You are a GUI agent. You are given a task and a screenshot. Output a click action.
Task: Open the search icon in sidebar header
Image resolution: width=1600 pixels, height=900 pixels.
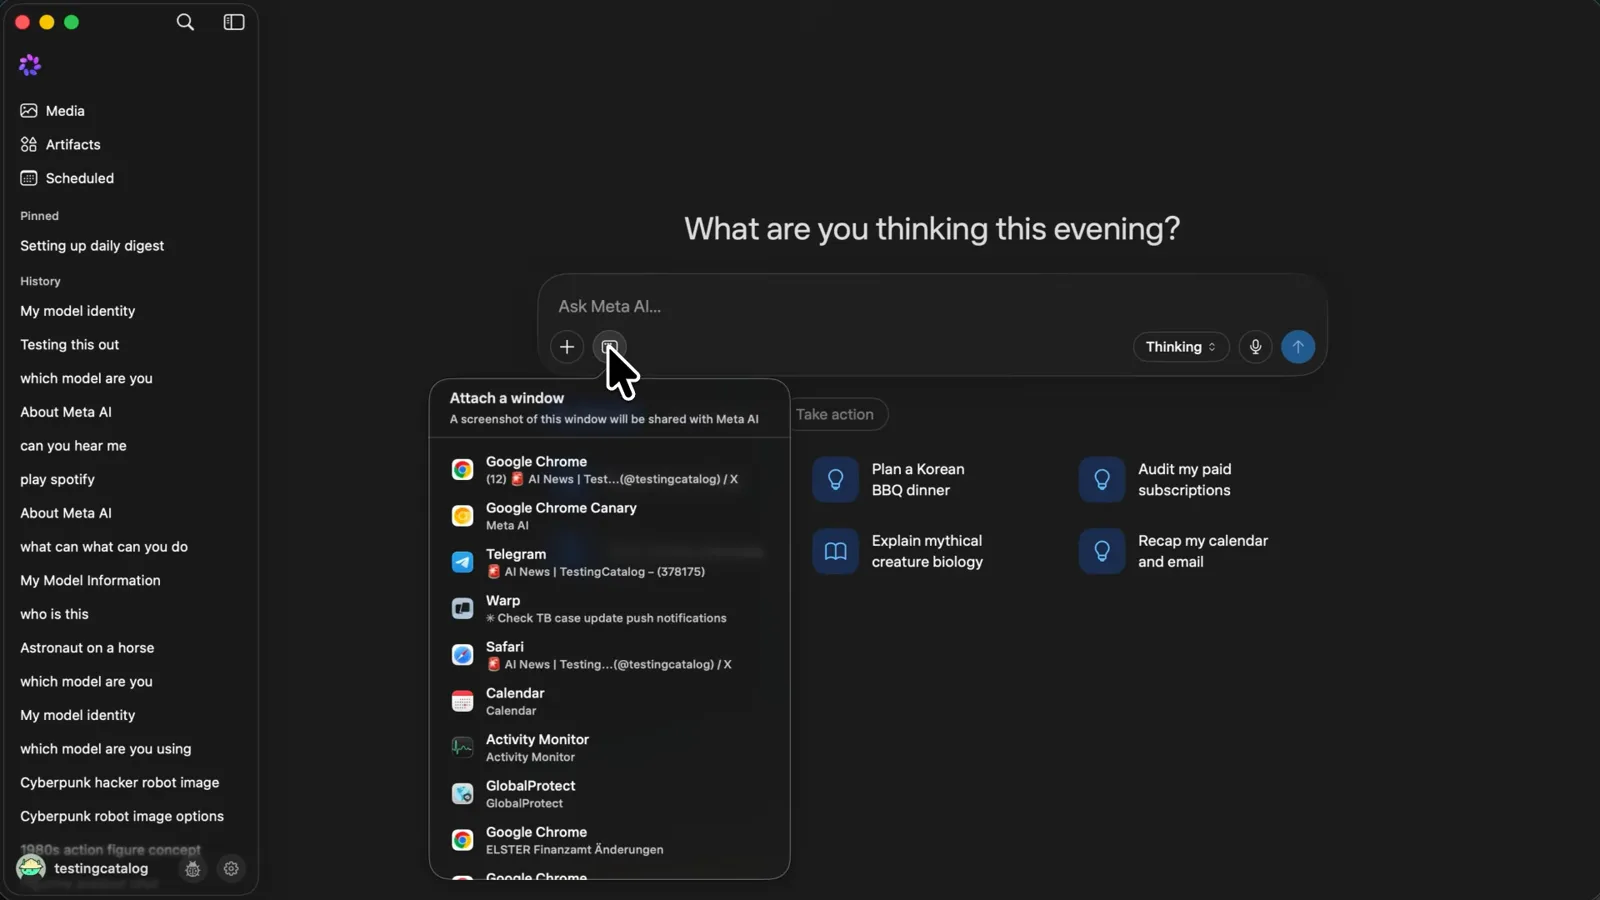185,22
